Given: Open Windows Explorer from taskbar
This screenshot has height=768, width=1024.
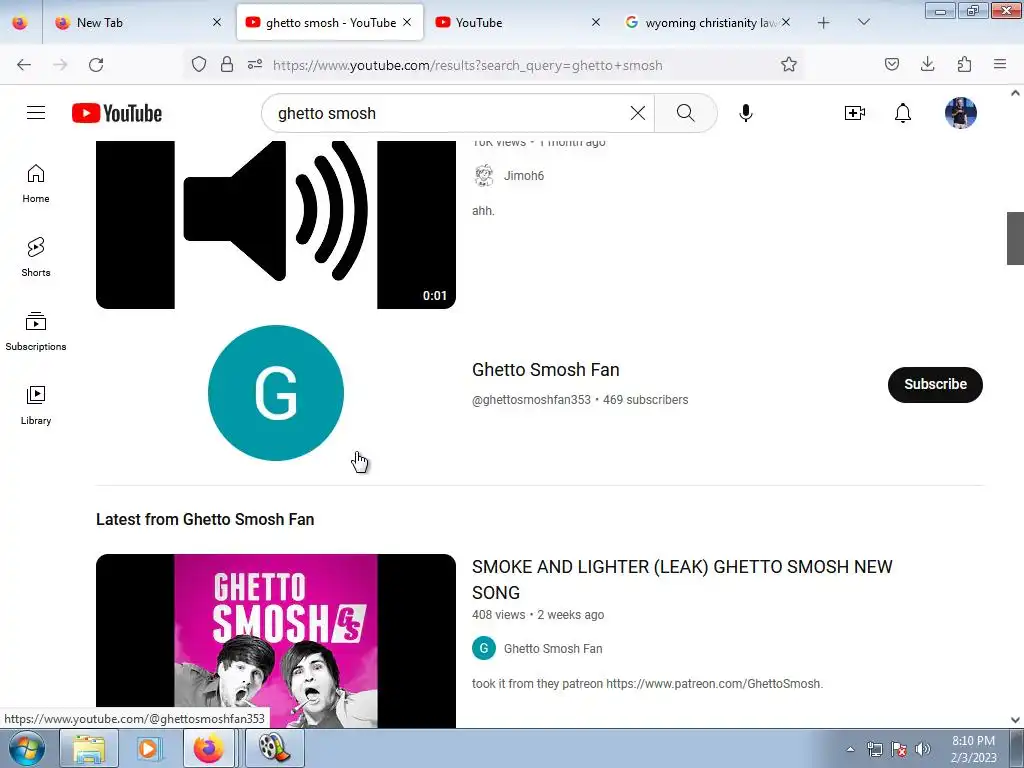Looking at the screenshot, I should [x=89, y=748].
